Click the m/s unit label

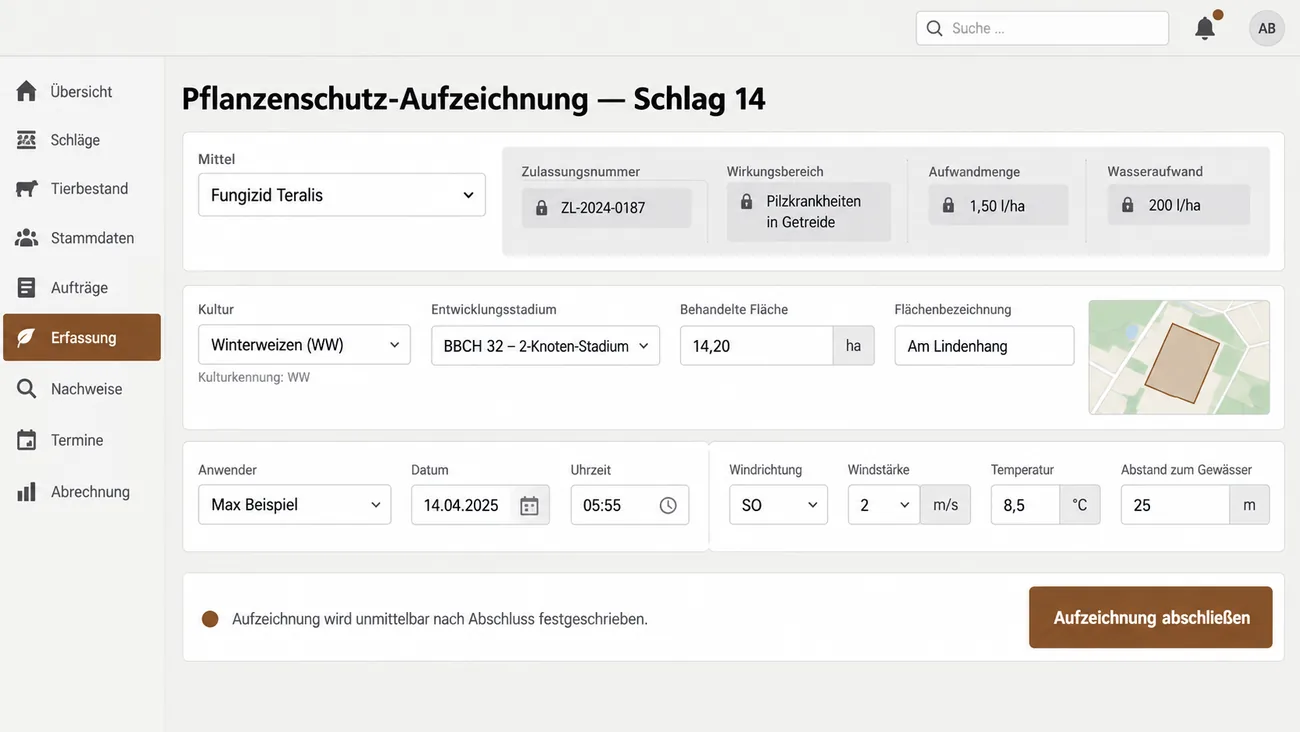pyautogui.click(x=945, y=505)
